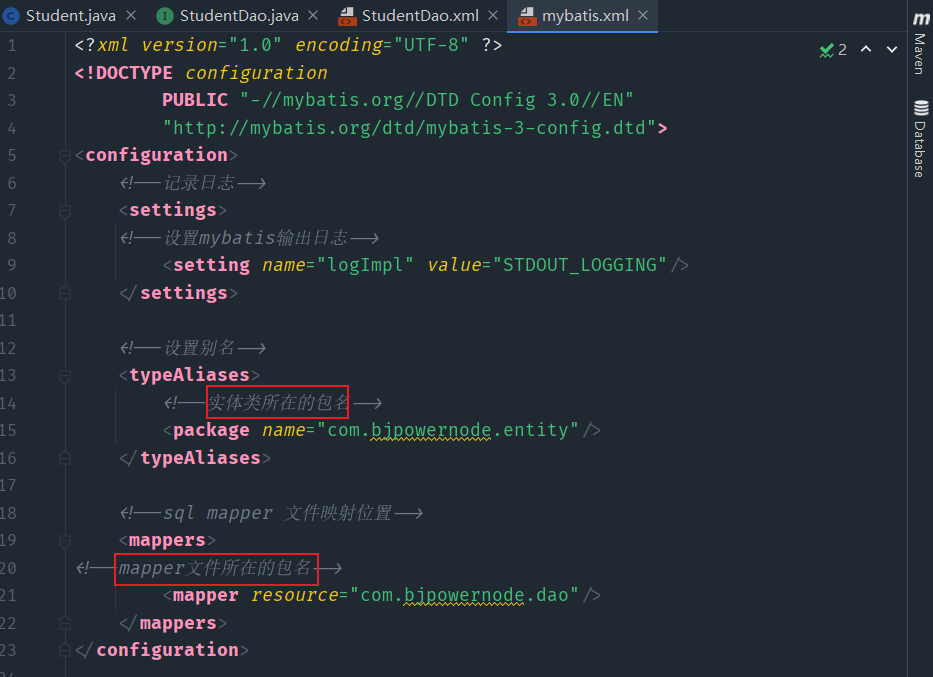933x677 pixels.
Task: Click the "STDOUT_LOGGING" value text
Action: click(x=580, y=265)
